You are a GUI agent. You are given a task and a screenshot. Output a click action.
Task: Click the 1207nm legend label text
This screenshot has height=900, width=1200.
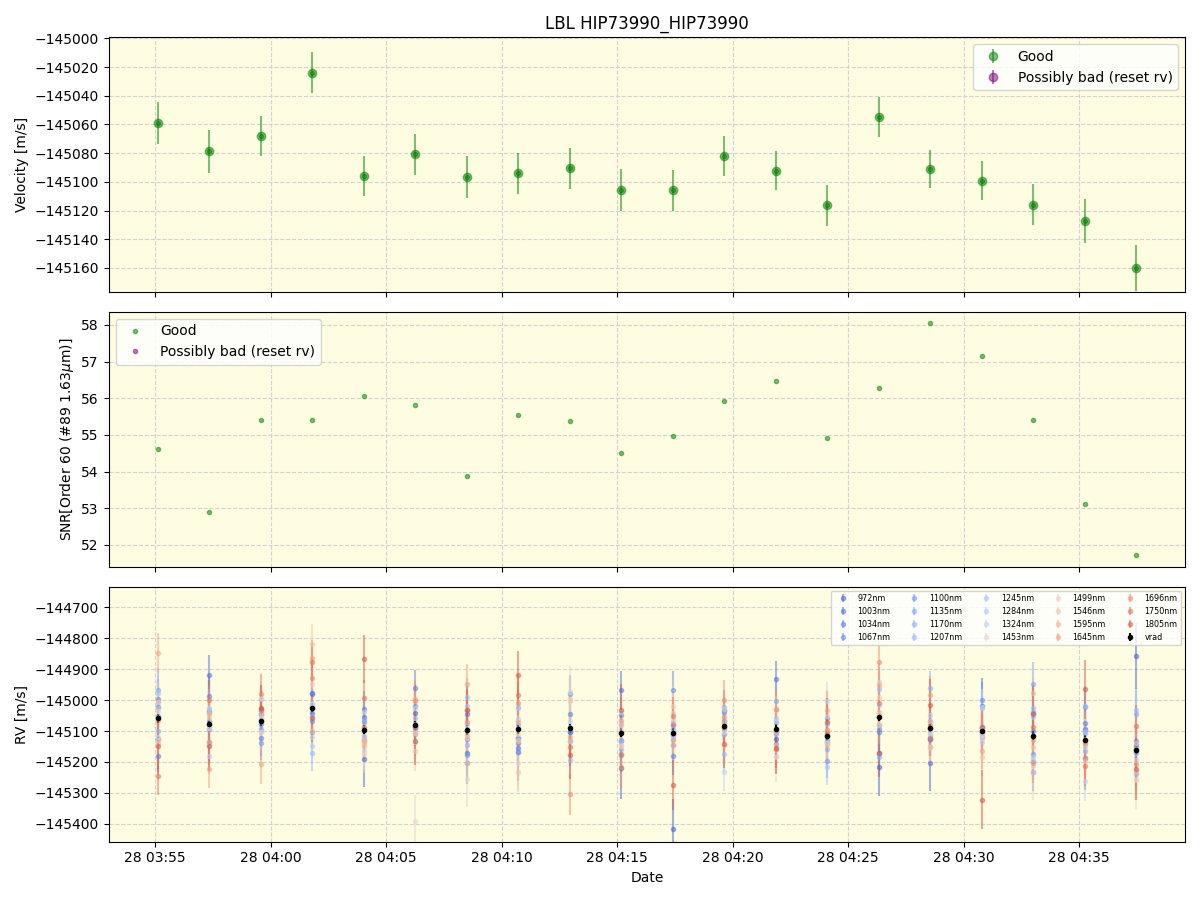[945, 637]
